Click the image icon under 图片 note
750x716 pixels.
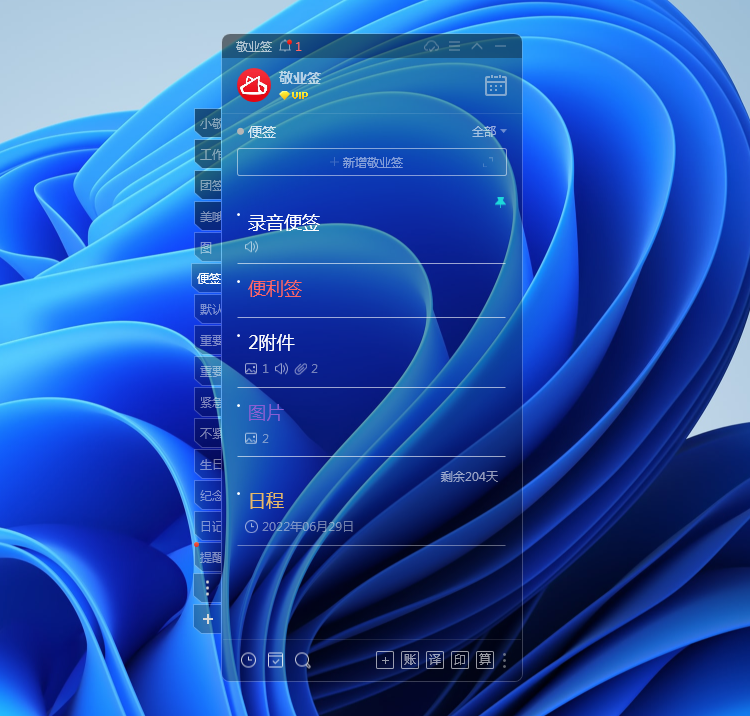coord(251,438)
